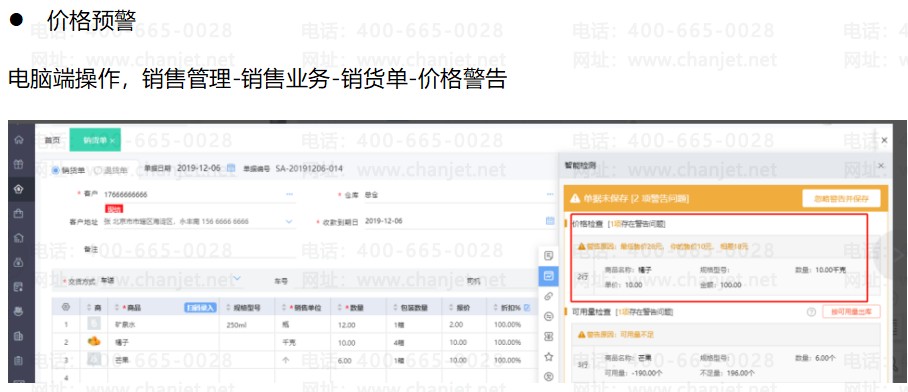The image size is (908, 392).
Task: Expand the 交货方式 dropdown arrow
Action: click(x=237, y=279)
